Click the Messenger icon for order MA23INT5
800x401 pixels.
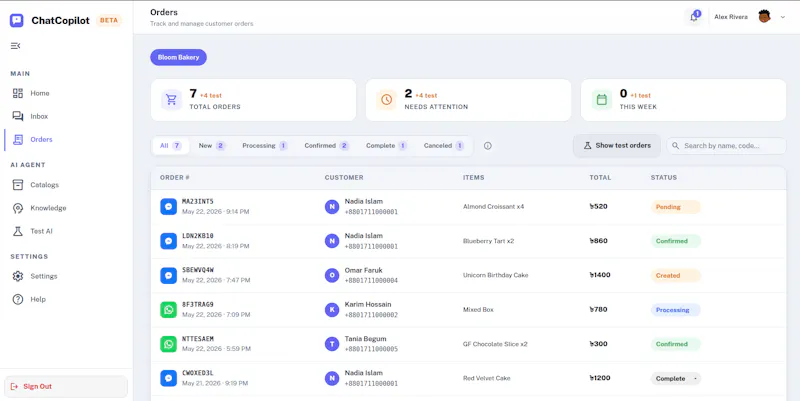coord(168,207)
